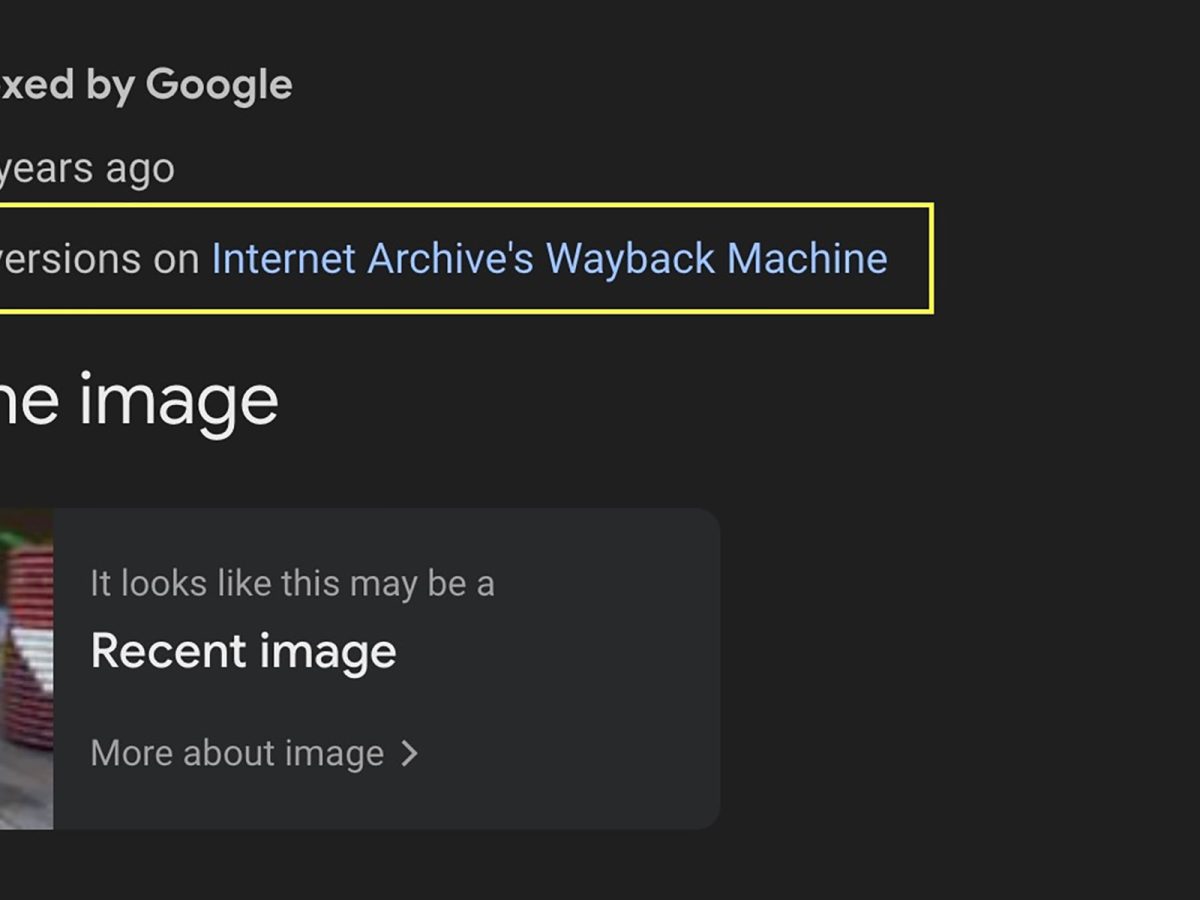Image resolution: width=1200 pixels, height=900 pixels.
Task: Click the word "Machine" in the link
Action: point(807,259)
